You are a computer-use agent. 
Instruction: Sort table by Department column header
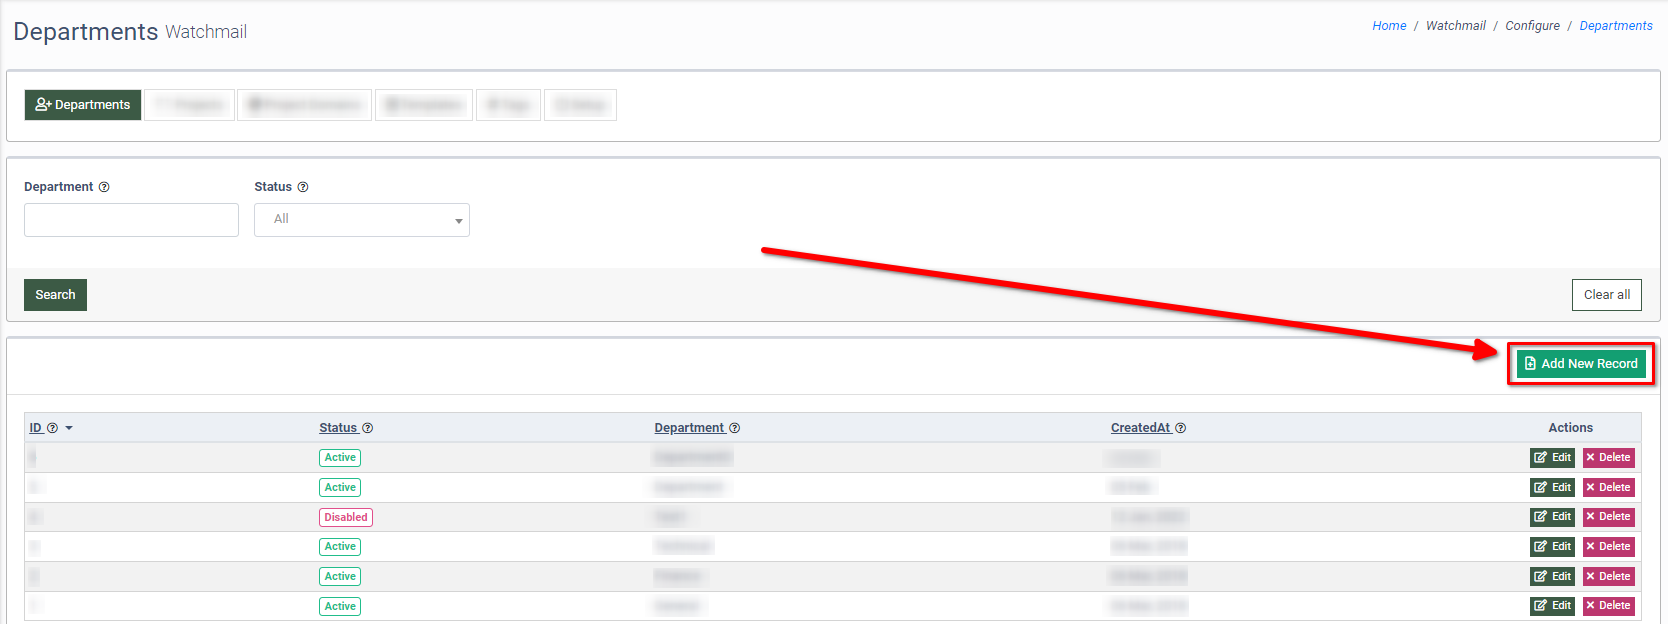[689, 428]
